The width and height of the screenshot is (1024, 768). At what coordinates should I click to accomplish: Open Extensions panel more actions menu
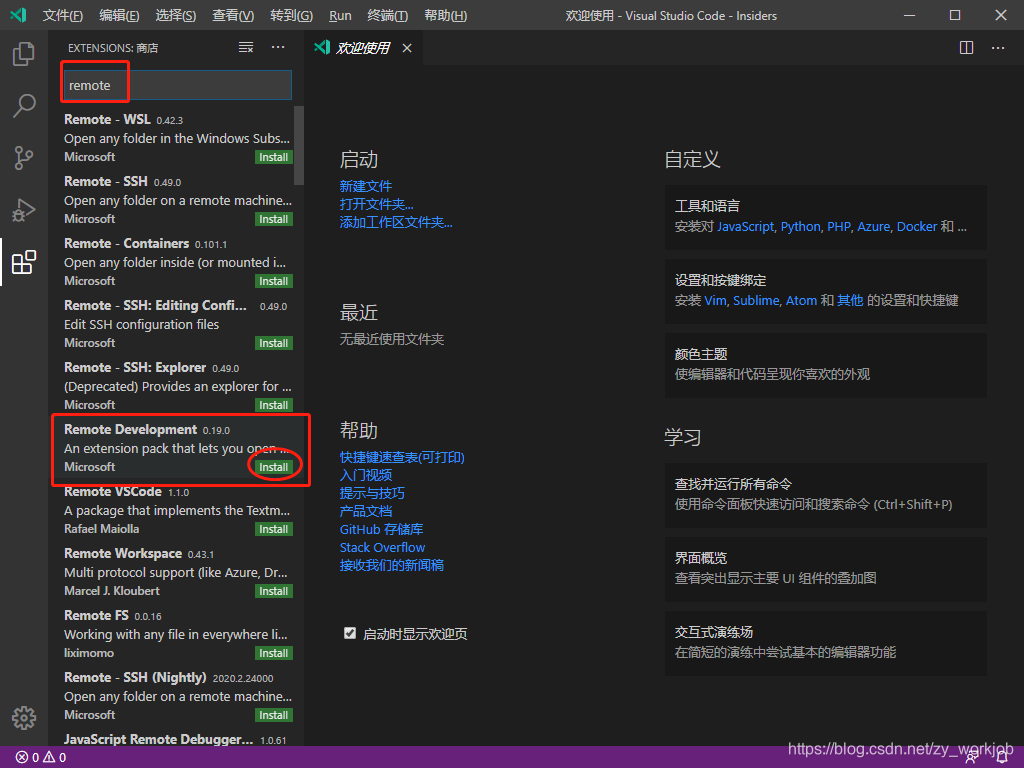click(278, 48)
